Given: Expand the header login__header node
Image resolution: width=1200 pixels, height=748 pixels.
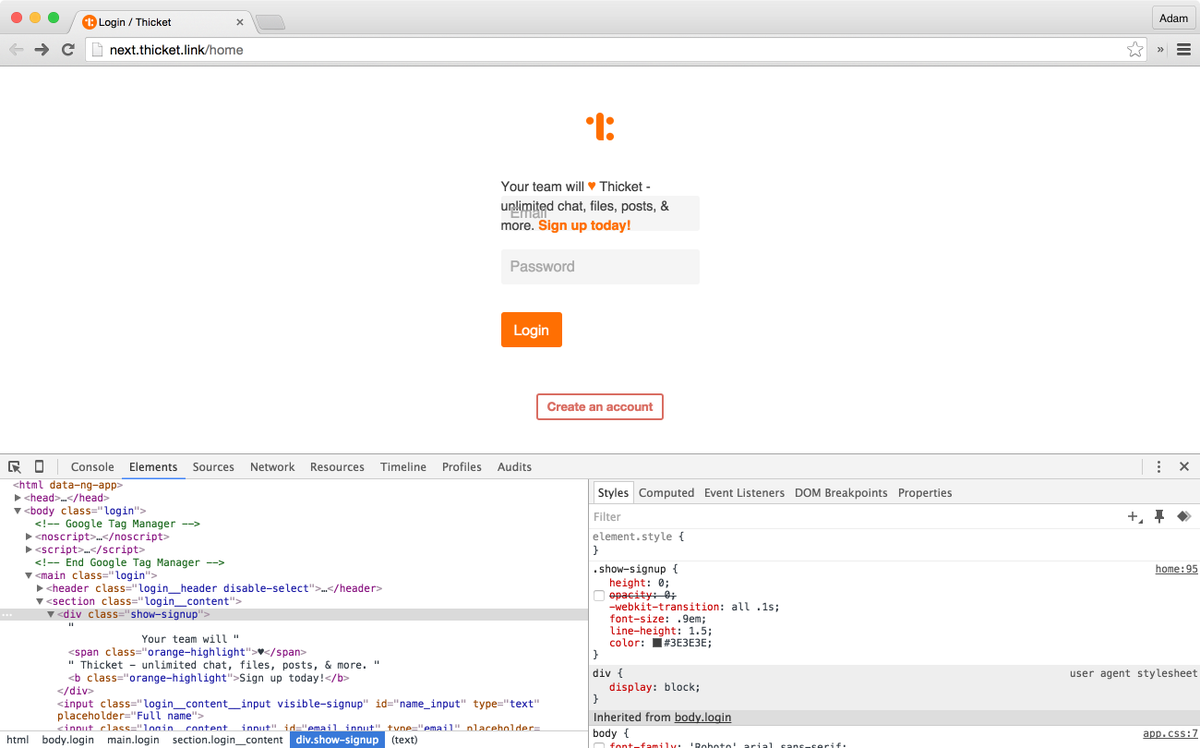Looking at the screenshot, I should tap(40, 589).
